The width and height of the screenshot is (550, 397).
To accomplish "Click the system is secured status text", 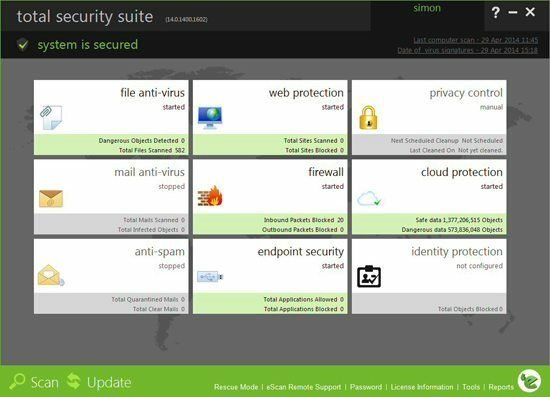I will coord(88,45).
